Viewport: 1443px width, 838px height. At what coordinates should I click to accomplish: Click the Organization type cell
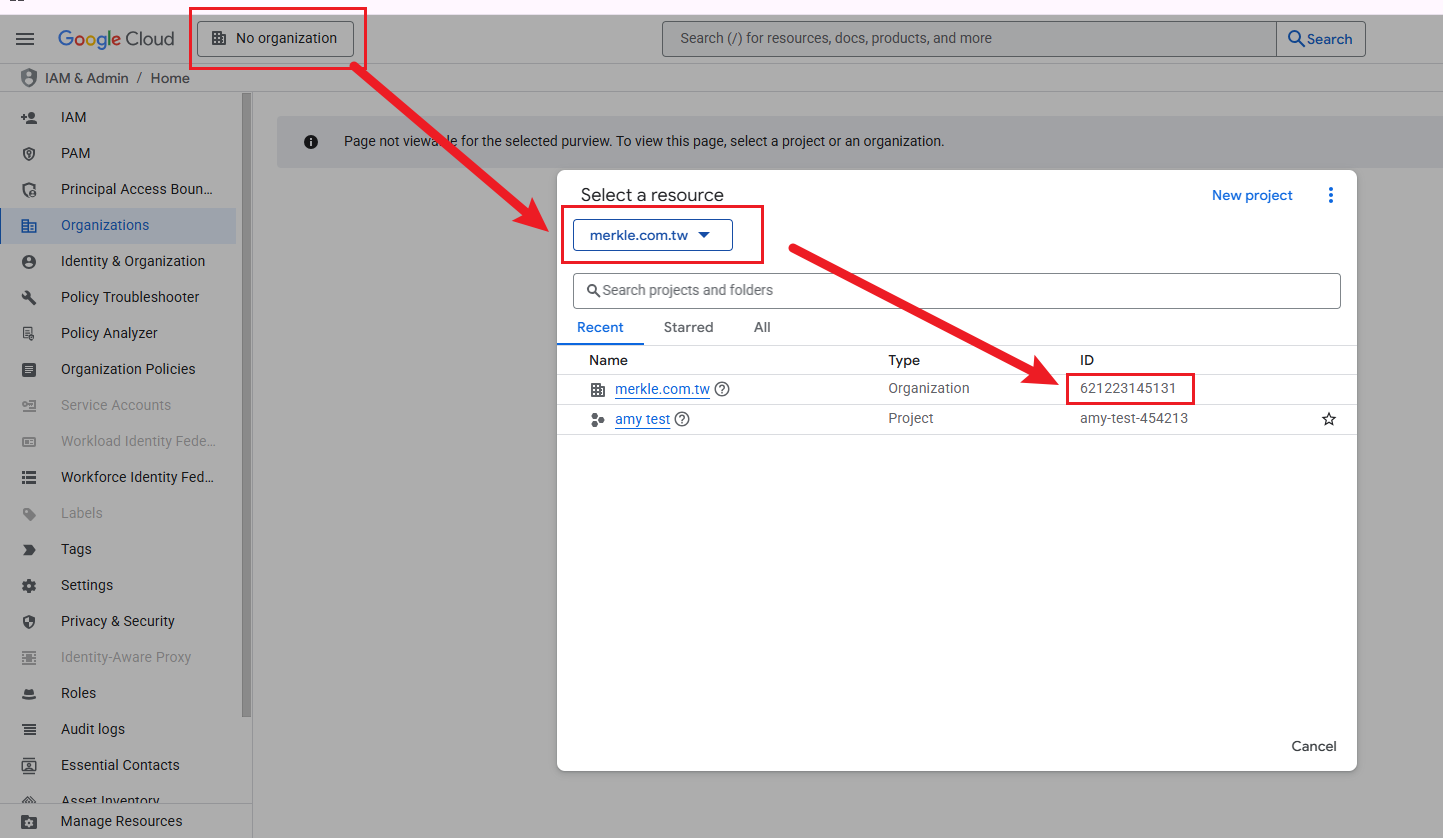pyautogui.click(x=929, y=388)
